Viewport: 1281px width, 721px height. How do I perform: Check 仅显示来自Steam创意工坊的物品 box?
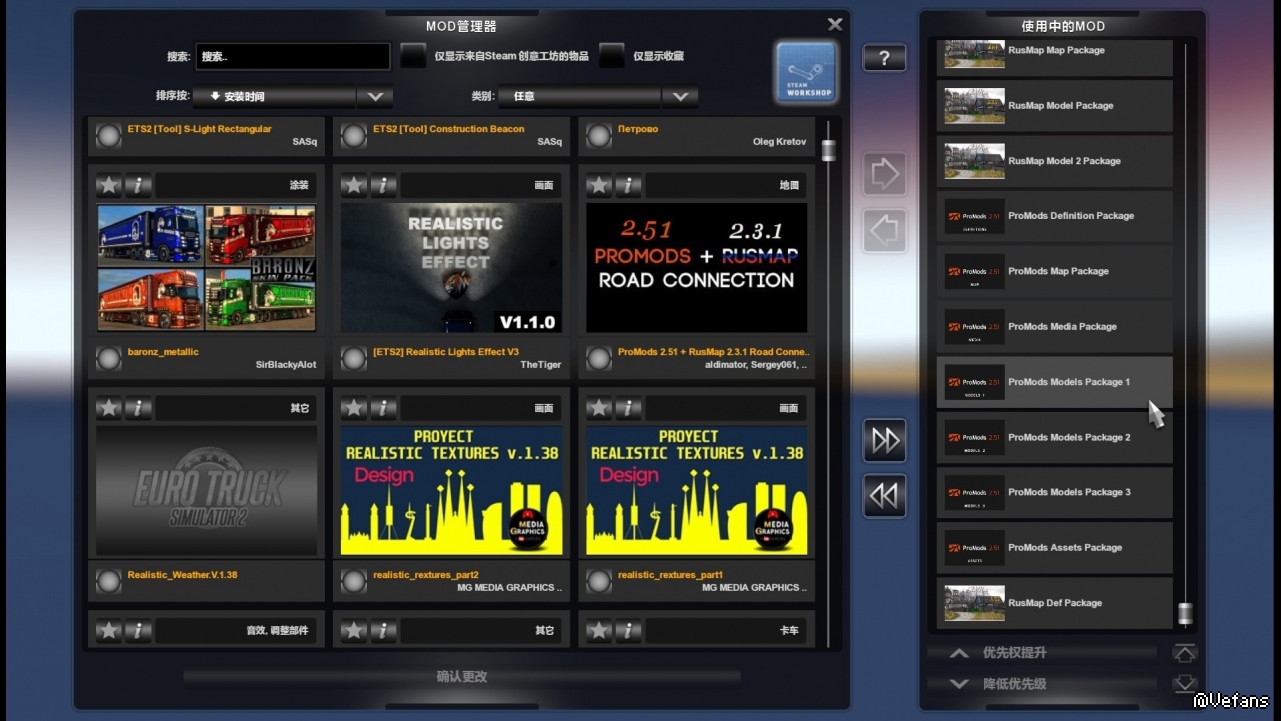pos(413,56)
